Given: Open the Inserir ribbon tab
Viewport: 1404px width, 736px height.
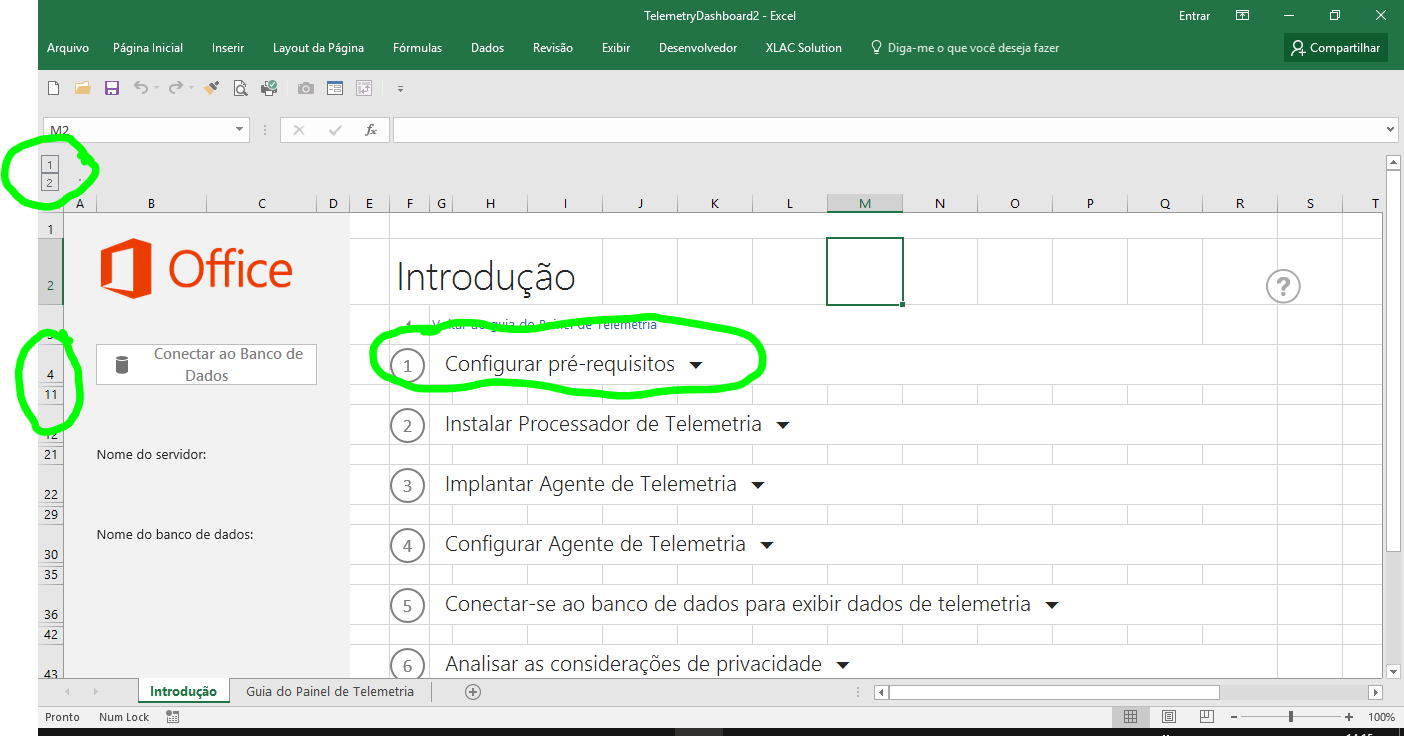Looking at the screenshot, I should point(228,48).
